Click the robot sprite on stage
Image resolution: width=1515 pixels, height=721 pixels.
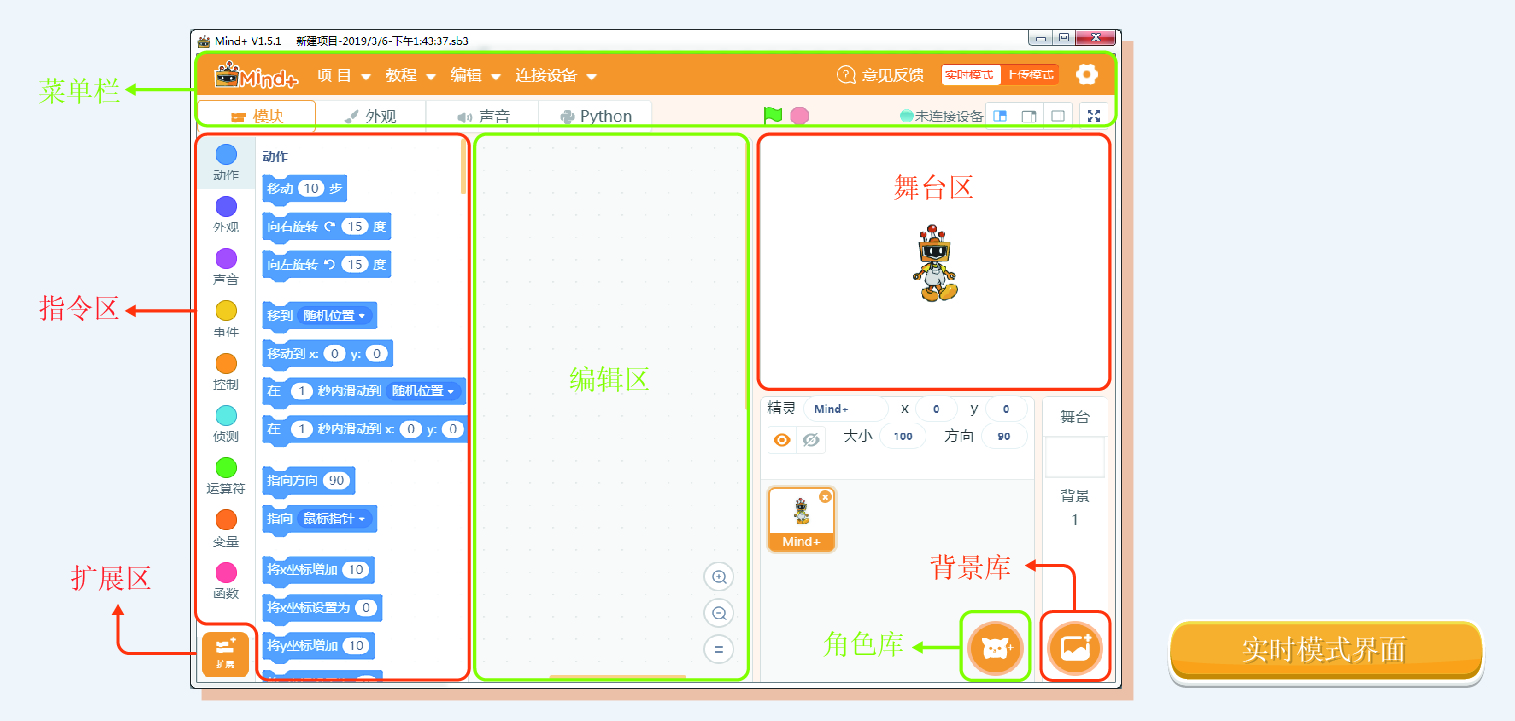tap(936, 262)
